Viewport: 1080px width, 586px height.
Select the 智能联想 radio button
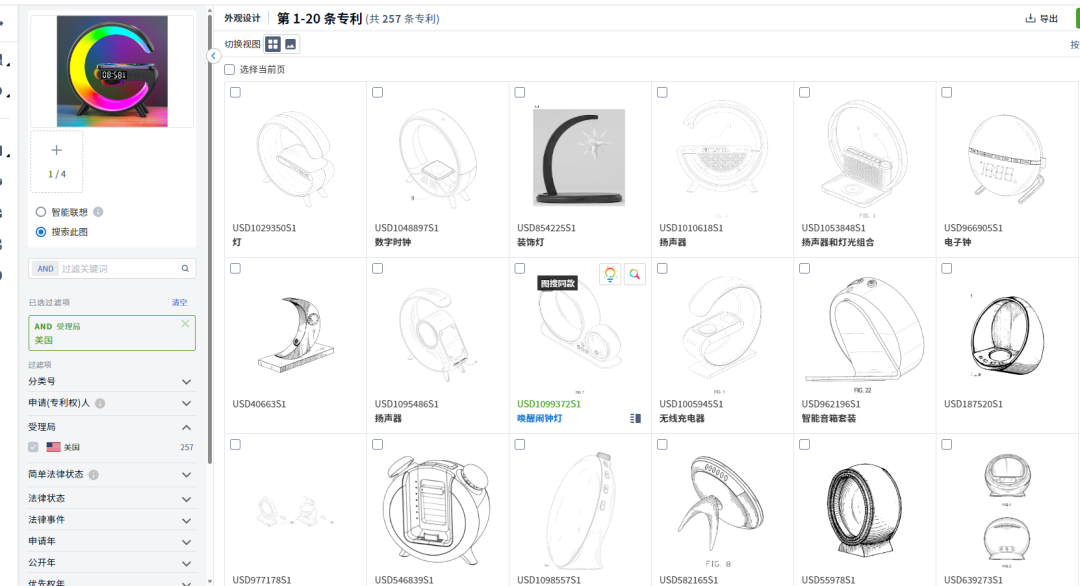[41, 212]
